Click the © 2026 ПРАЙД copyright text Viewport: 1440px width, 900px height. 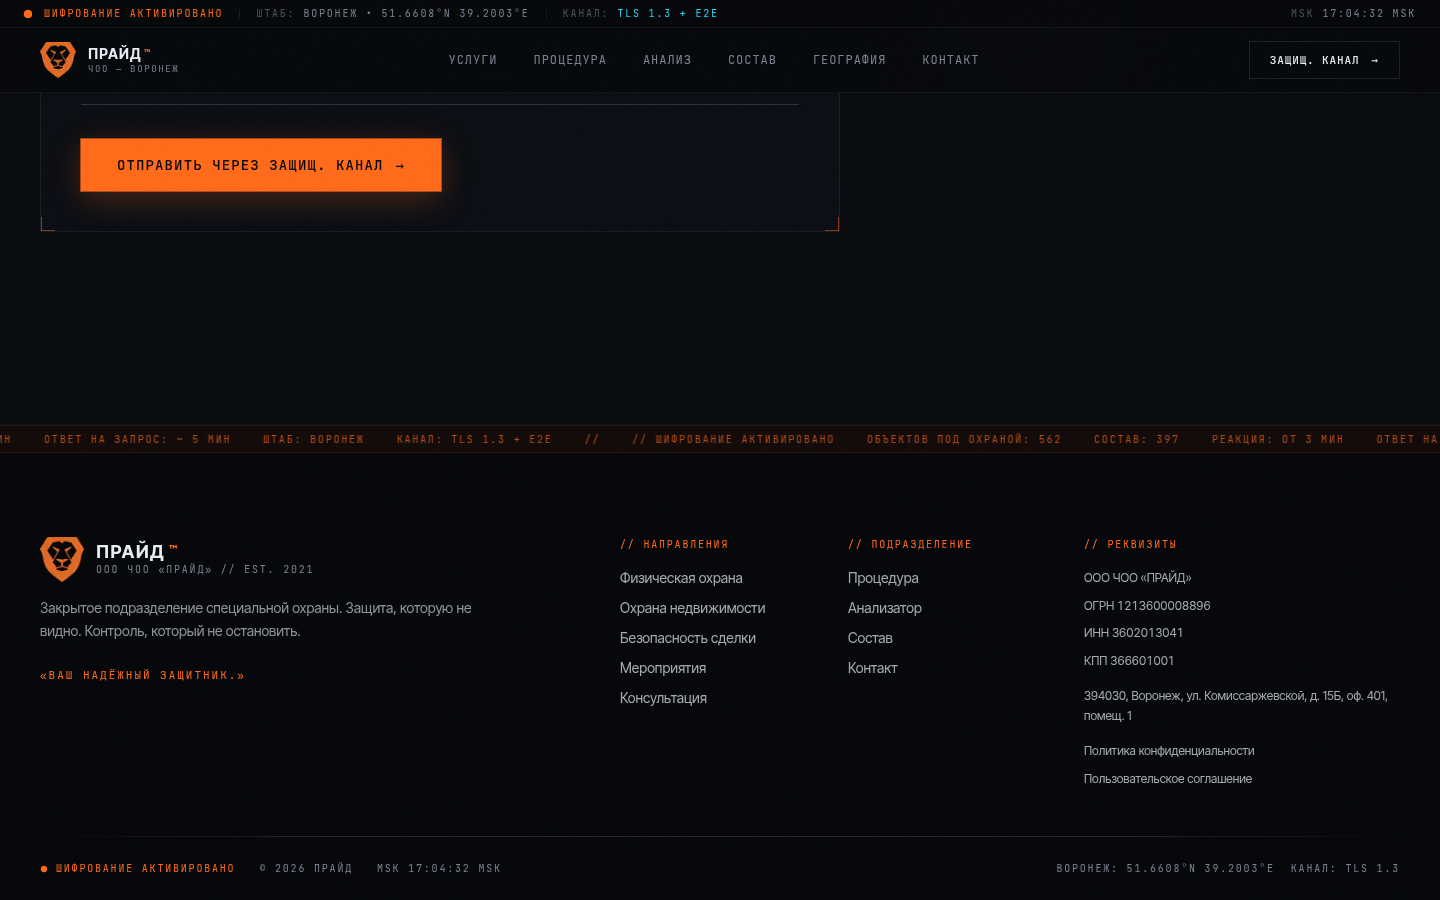[x=306, y=869]
